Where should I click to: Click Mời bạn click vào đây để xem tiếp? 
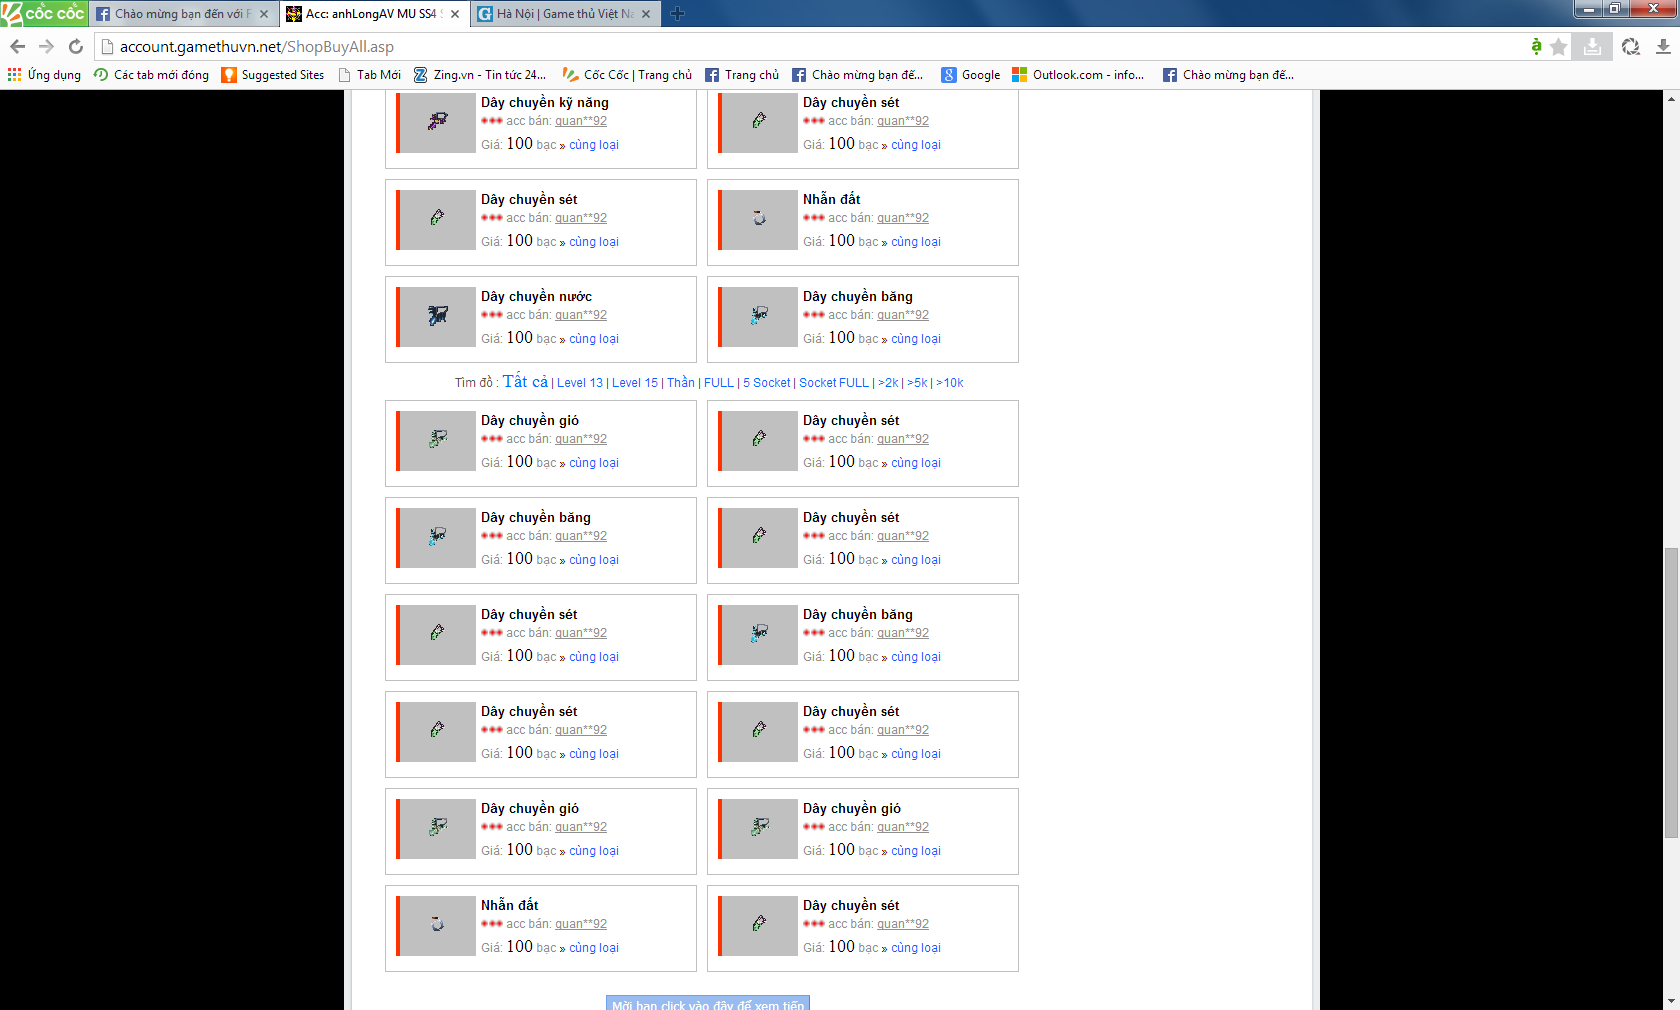point(708,1003)
